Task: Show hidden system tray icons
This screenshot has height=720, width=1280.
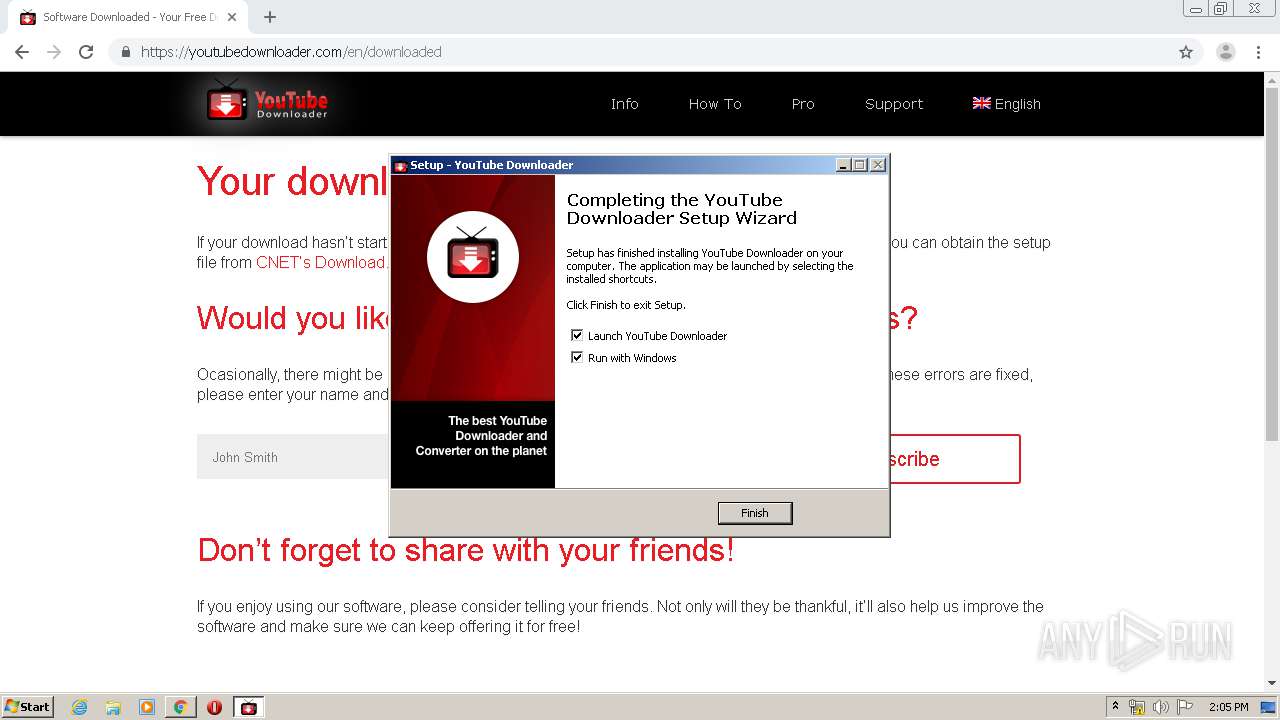Action: point(1115,707)
